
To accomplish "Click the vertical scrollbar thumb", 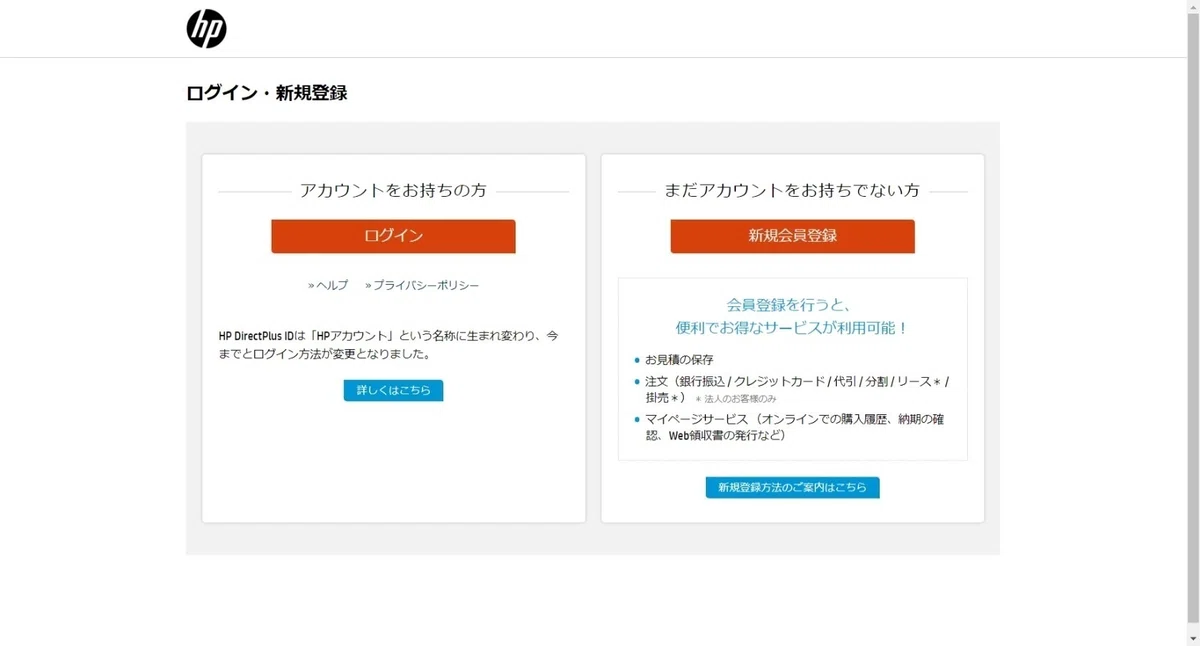I will pyautogui.click(x=1193, y=320).
